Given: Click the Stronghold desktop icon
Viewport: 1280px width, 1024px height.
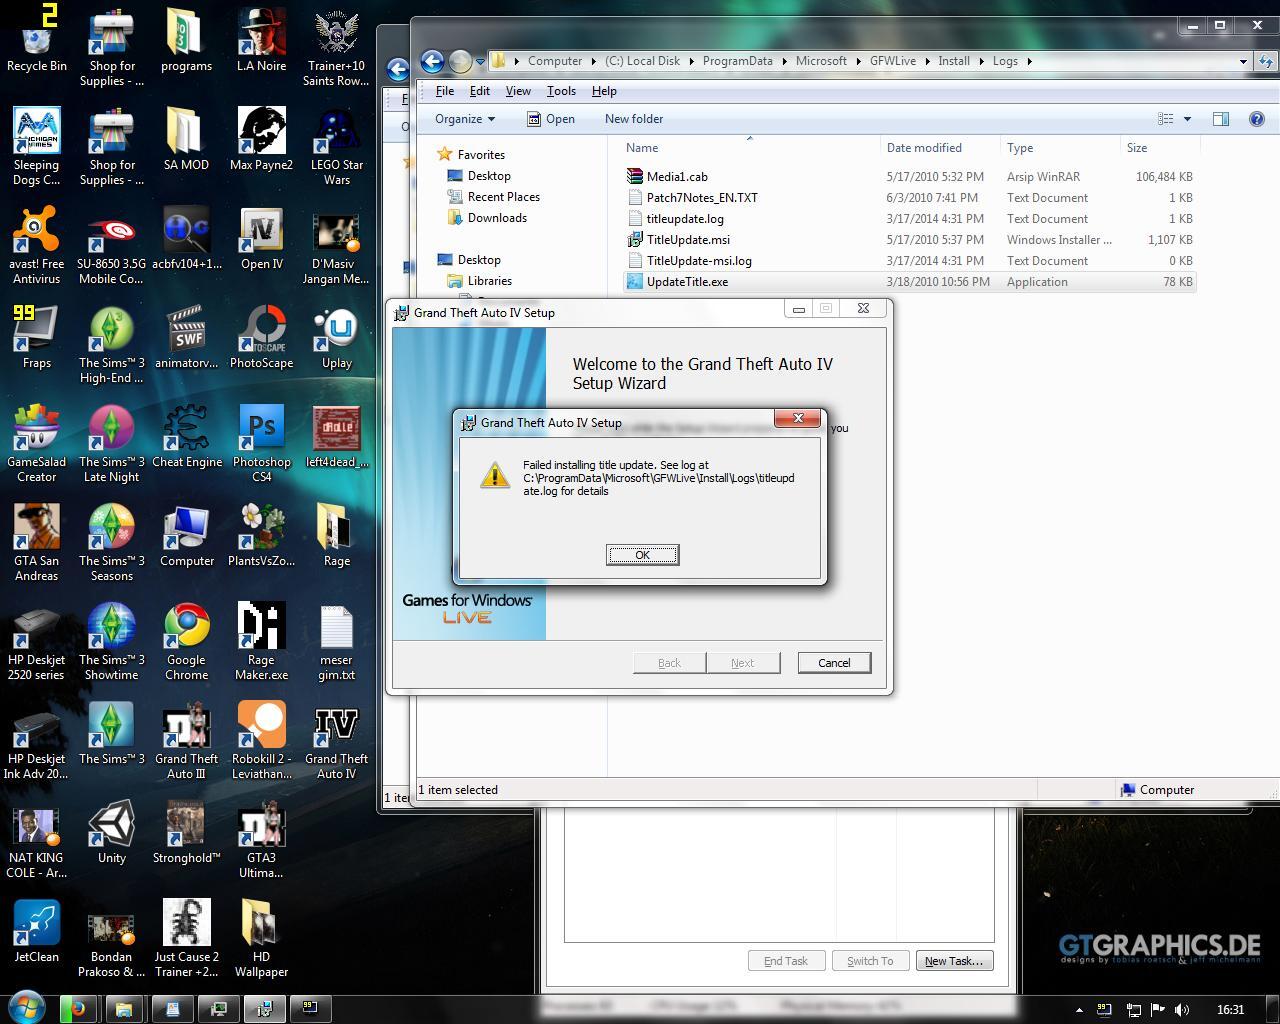Looking at the screenshot, I should (x=186, y=832).
